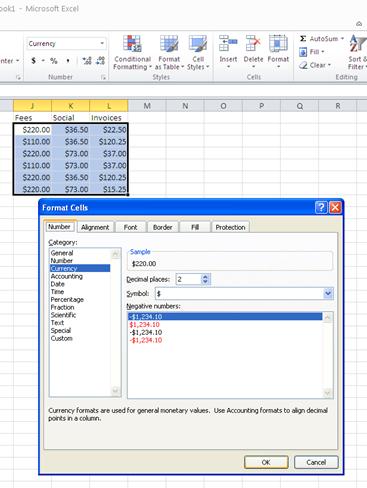Open the ribbon Format cells menu
This screenshot has width=367, height=488.
[278, 52]
